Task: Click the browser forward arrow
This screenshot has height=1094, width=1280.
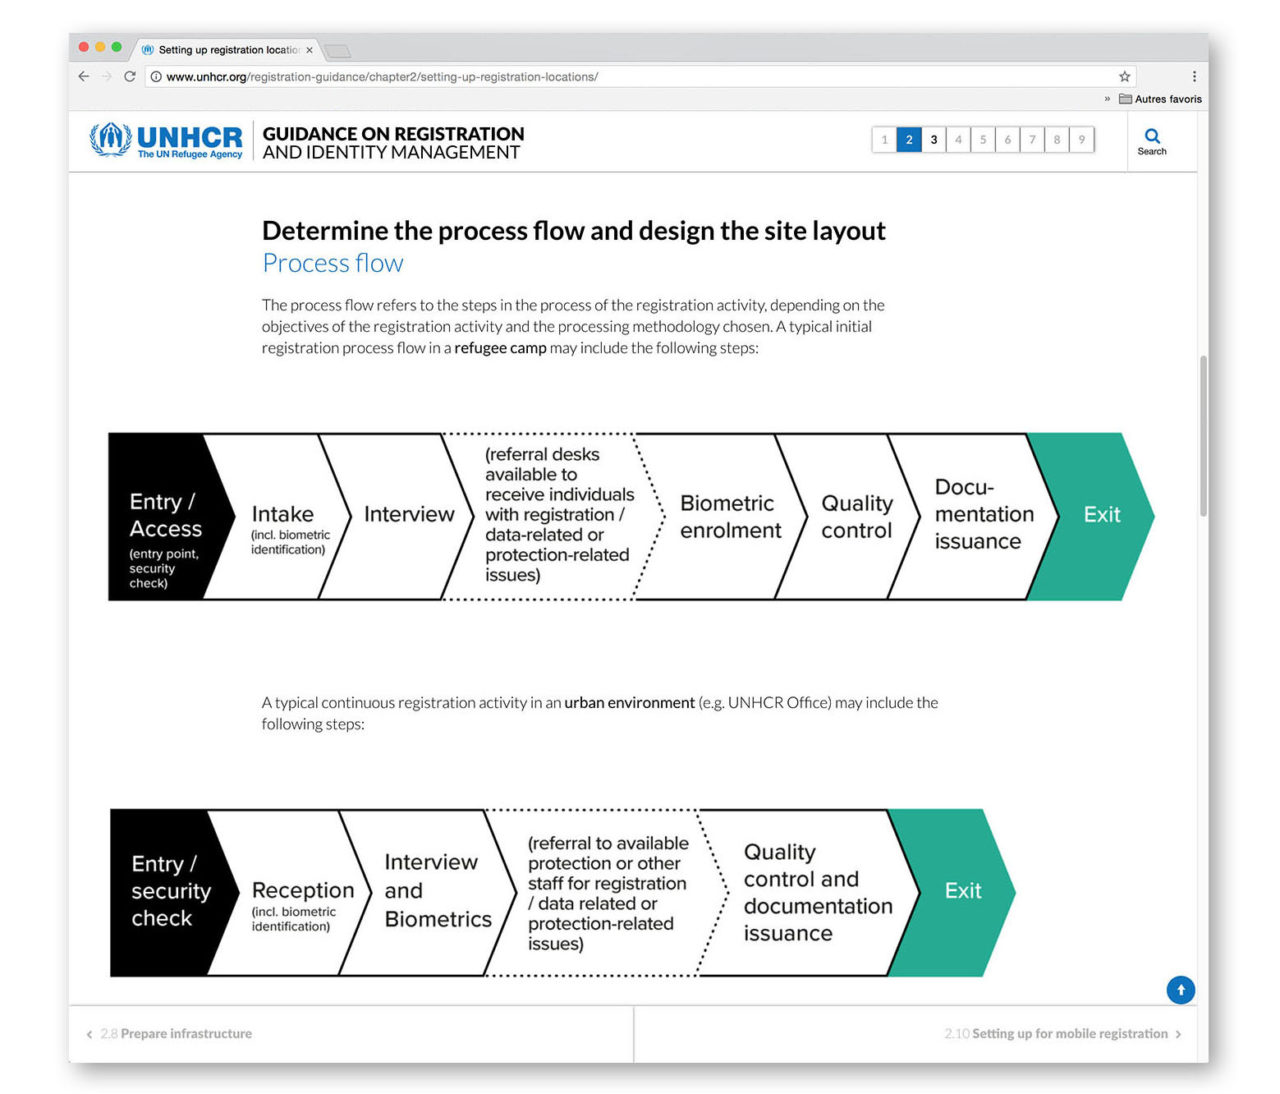Action: tap(107, 77)
